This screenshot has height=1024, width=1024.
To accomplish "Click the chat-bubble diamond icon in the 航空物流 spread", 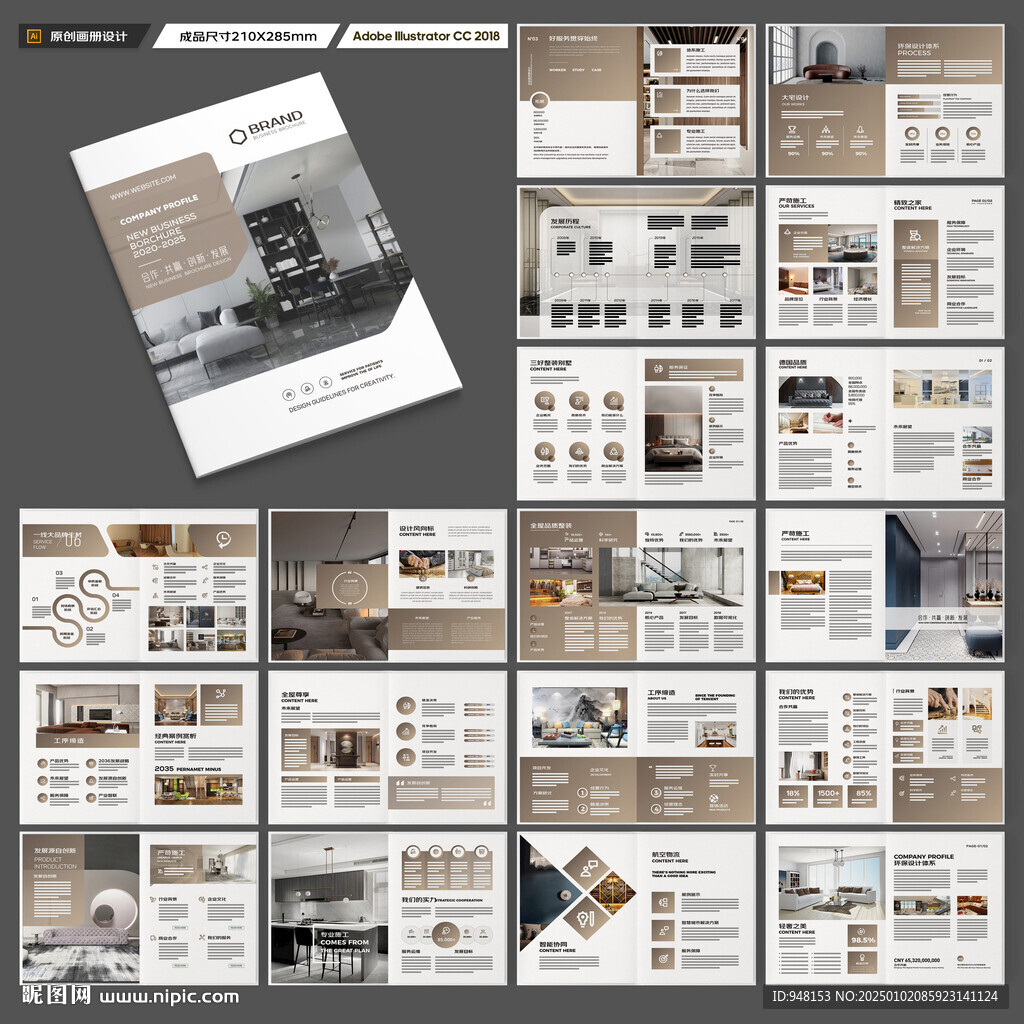I will tap(586, 868).
